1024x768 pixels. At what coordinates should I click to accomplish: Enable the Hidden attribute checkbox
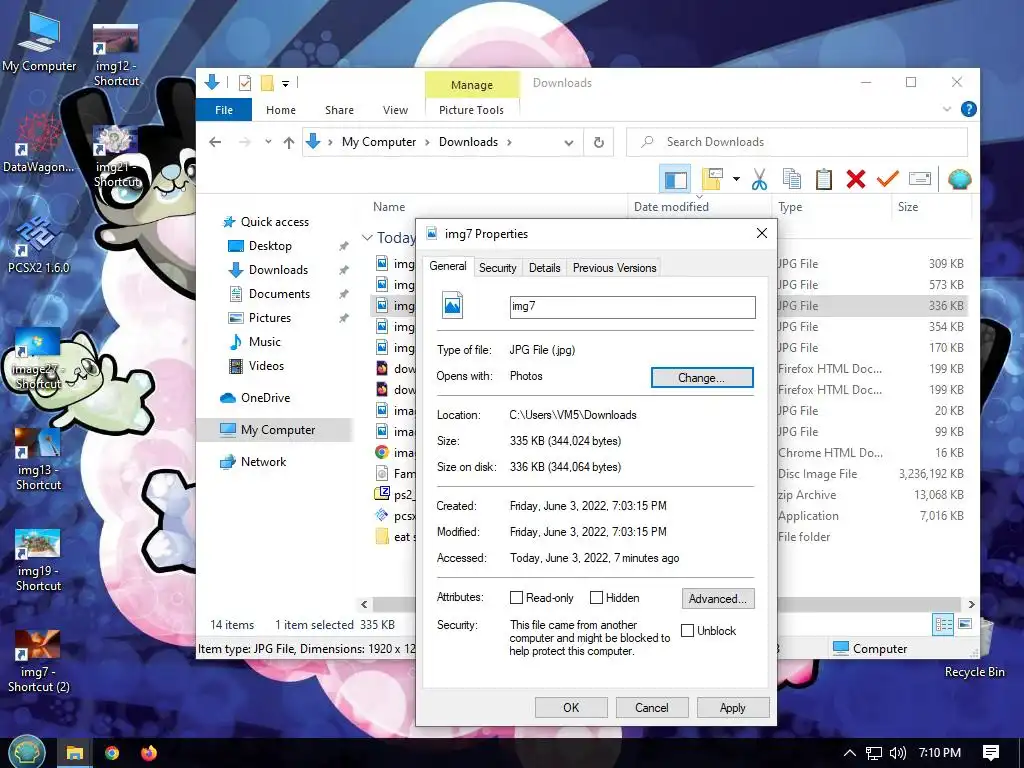pyautogui.click(x=596, y=598)
